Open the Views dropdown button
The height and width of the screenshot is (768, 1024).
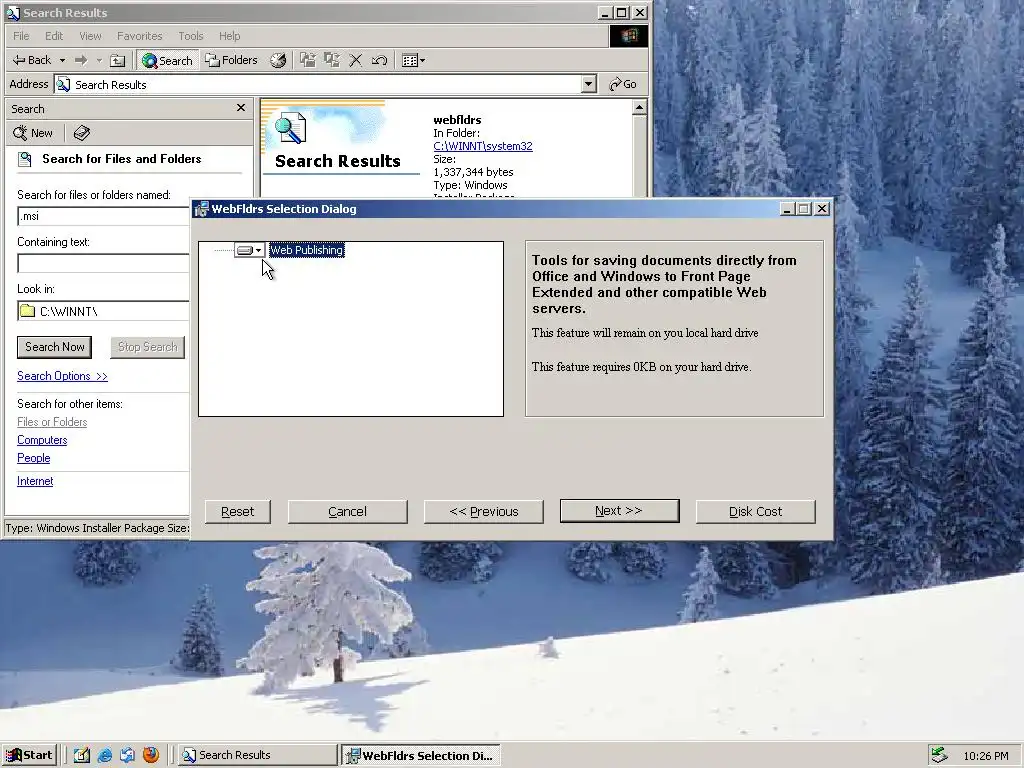(x=413, y=61)
